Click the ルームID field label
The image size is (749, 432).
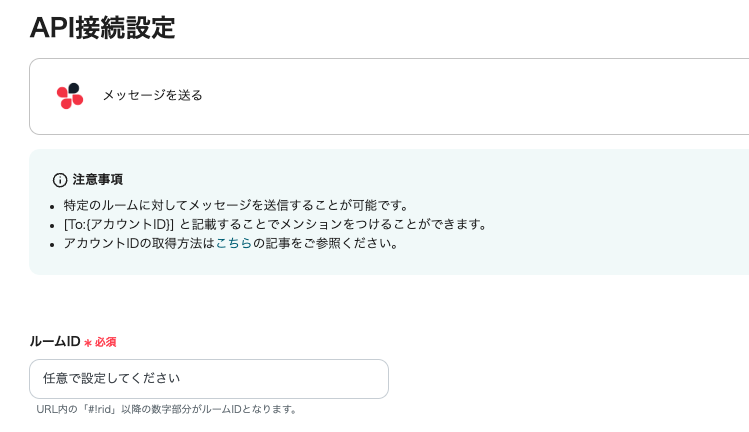tap(55, 341)
